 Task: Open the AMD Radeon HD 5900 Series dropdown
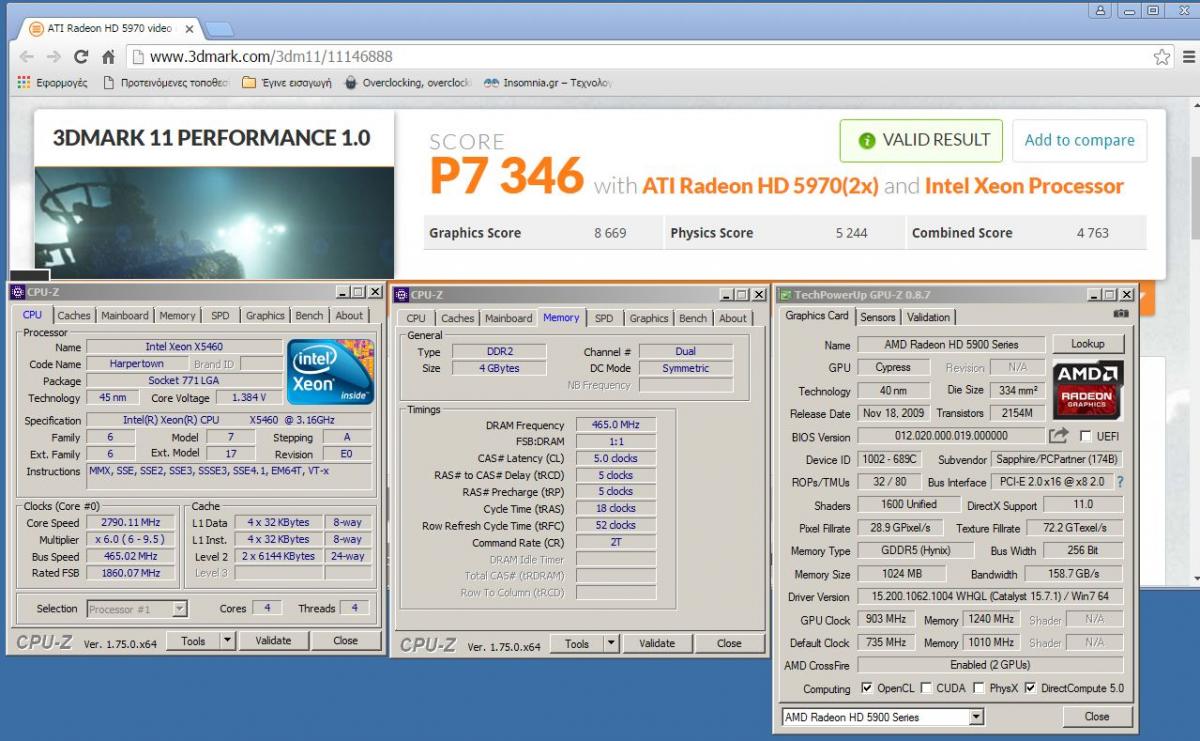(883, 717)
